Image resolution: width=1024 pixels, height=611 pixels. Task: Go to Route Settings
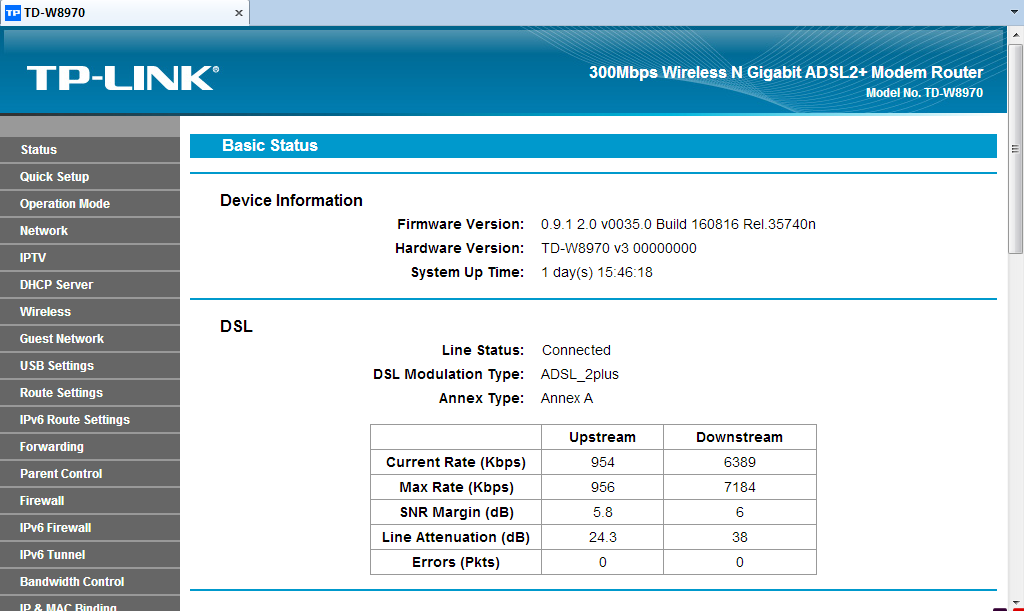click(x=89, y=392)
